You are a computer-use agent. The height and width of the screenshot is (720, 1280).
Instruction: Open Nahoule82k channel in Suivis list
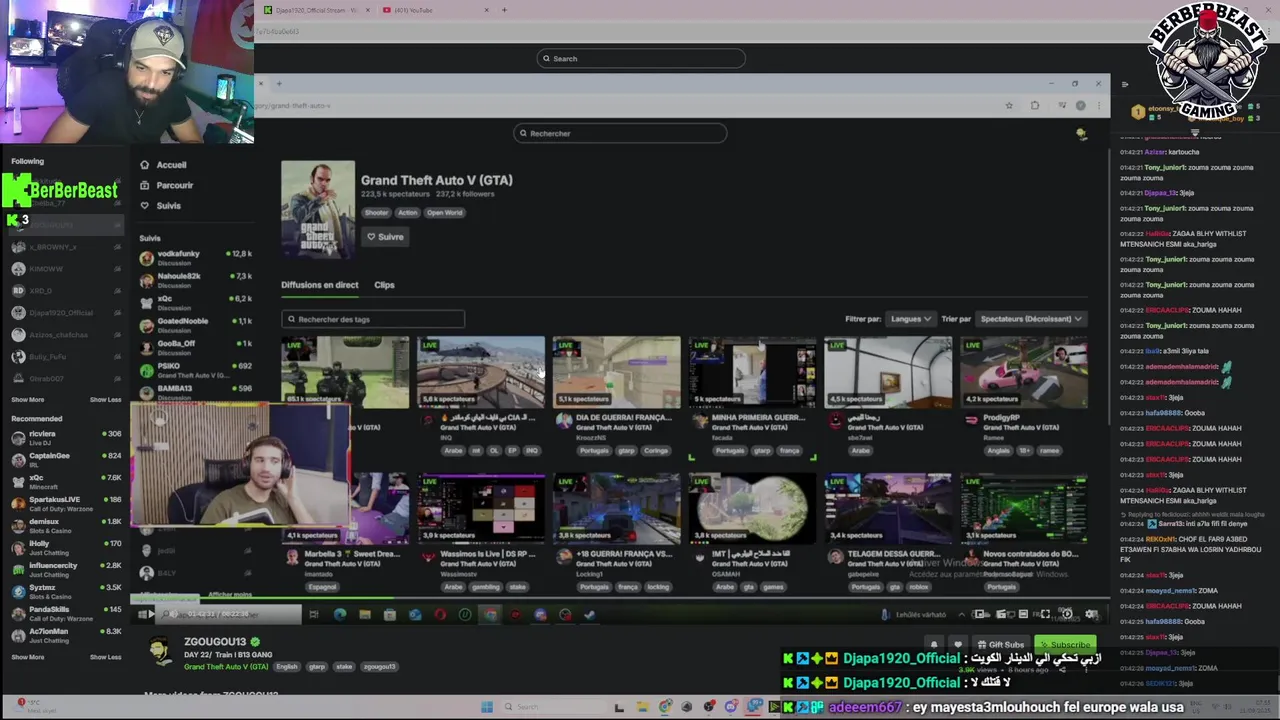(x=196, y=280)
